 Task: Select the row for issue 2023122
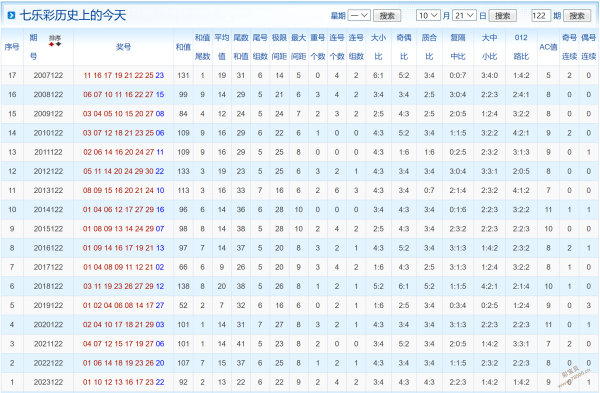[x=300, y=382]
